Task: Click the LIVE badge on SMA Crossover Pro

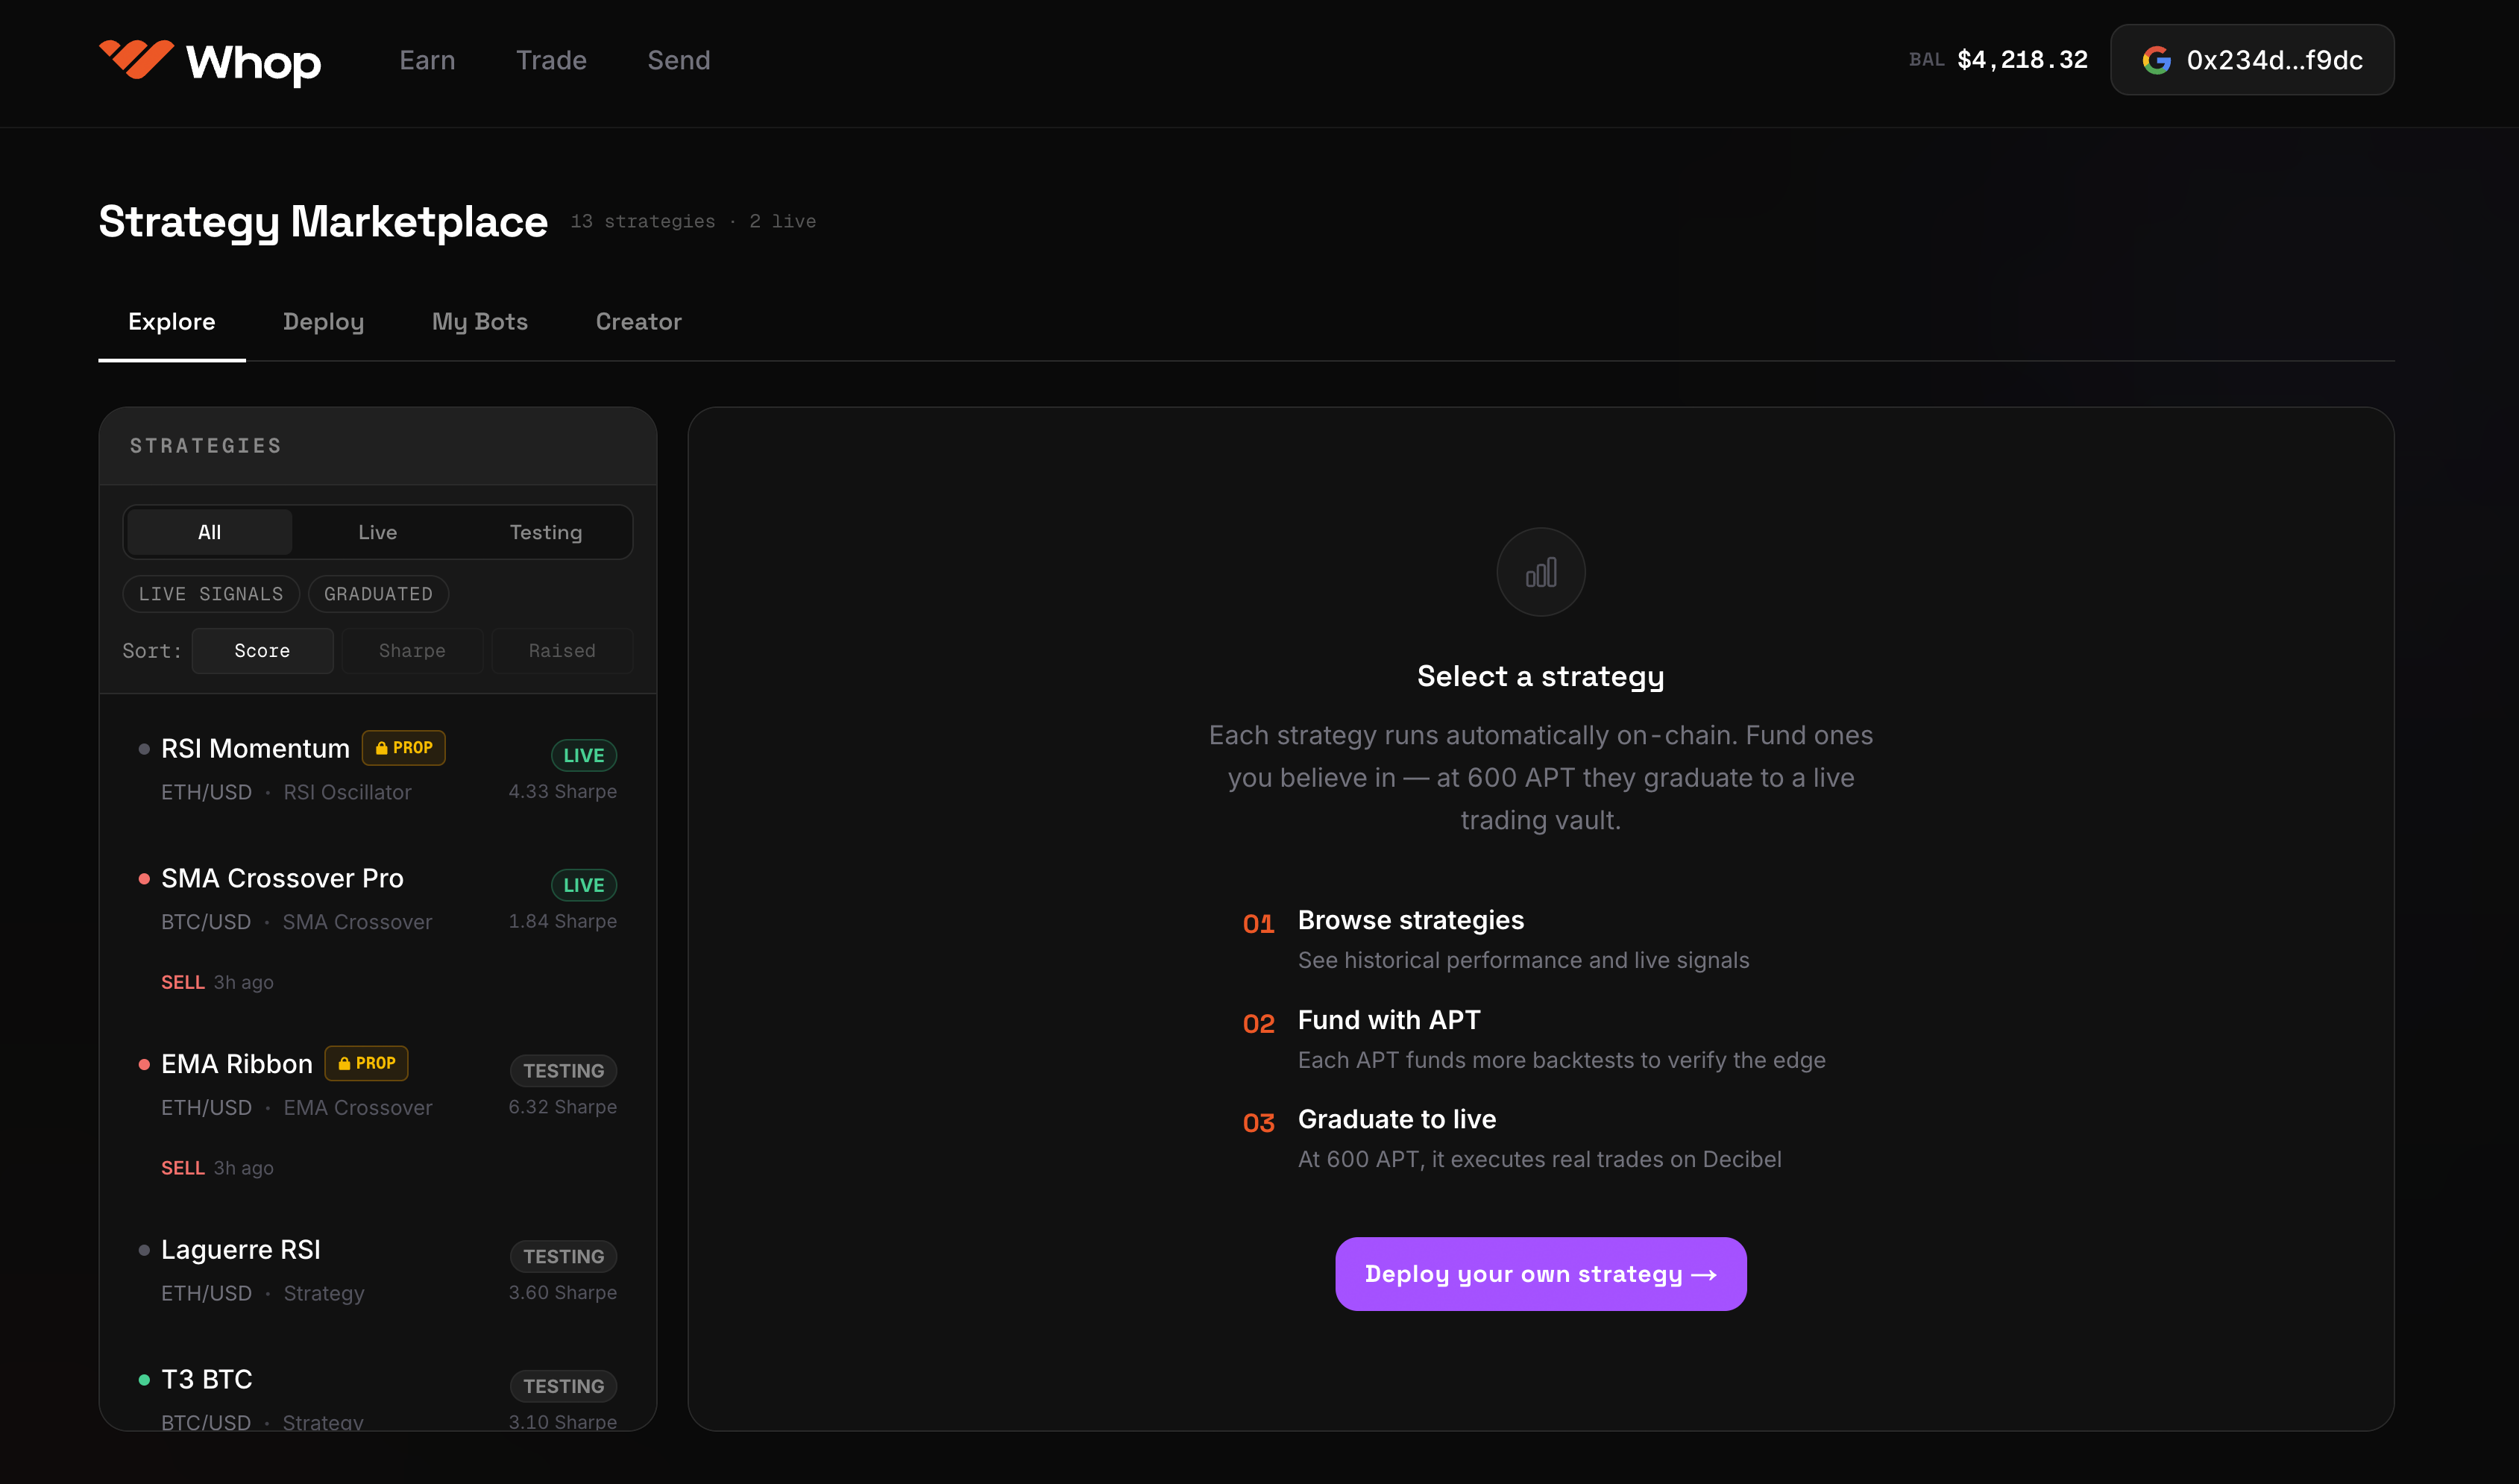Action: coord(583,885)
